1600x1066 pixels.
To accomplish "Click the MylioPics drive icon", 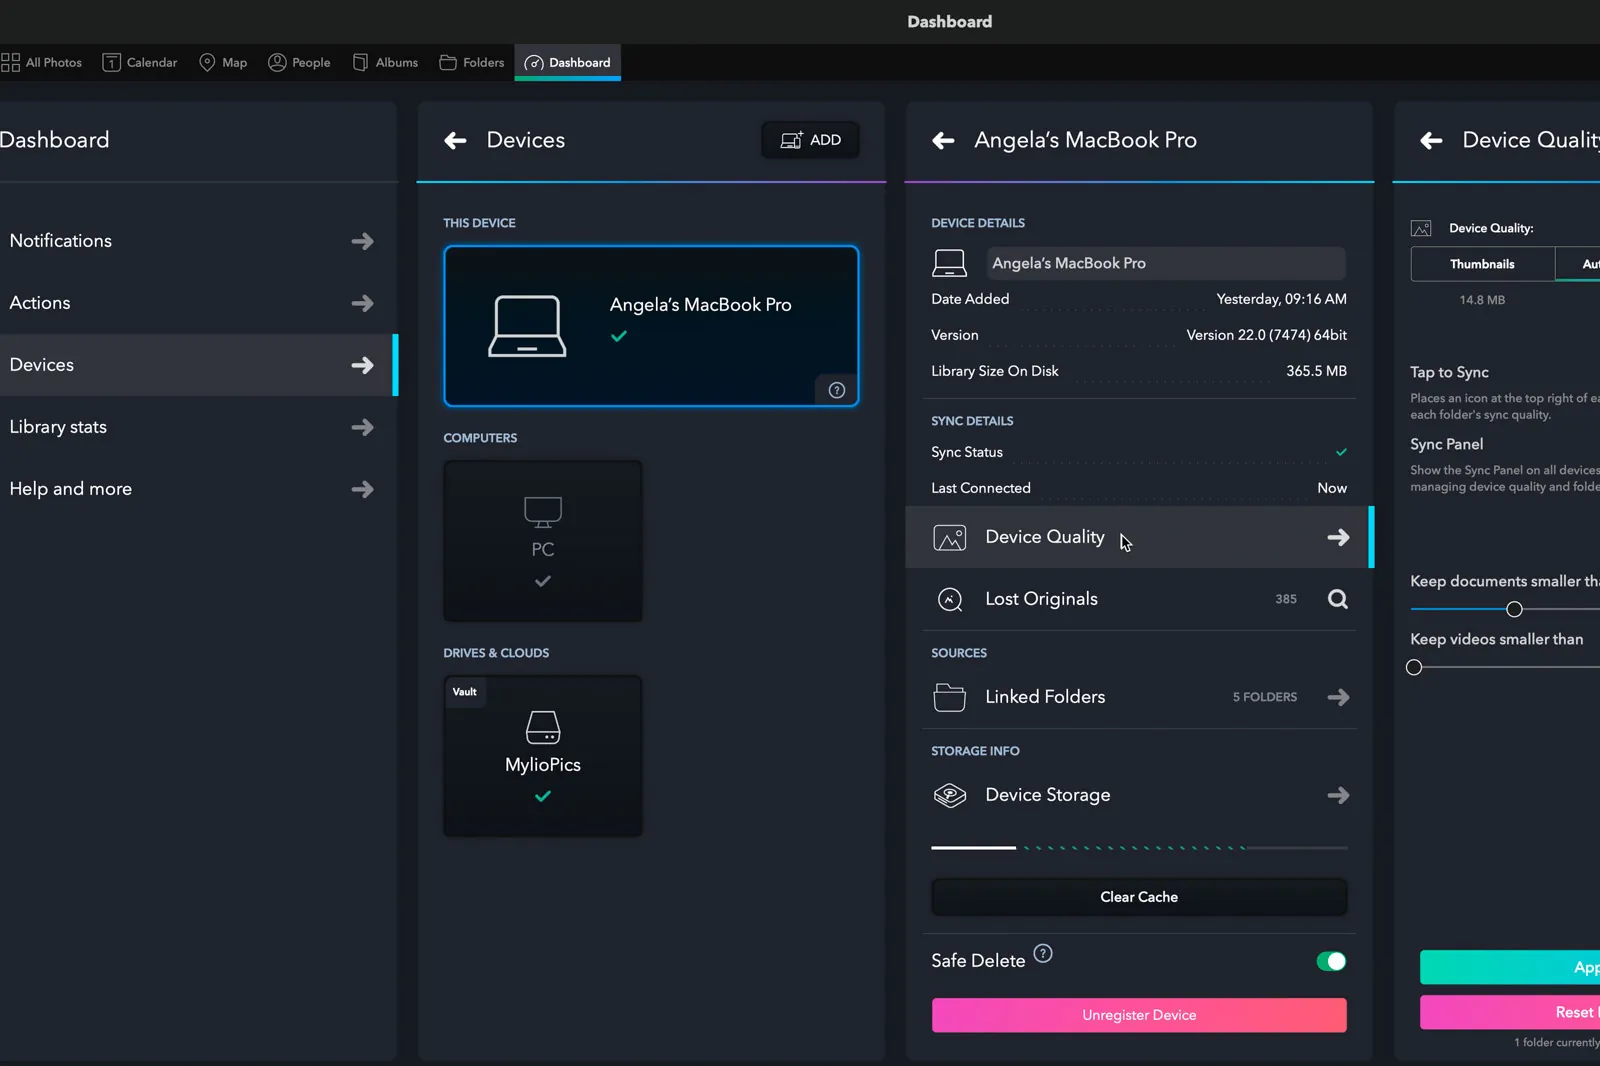I will click(543, 727).
